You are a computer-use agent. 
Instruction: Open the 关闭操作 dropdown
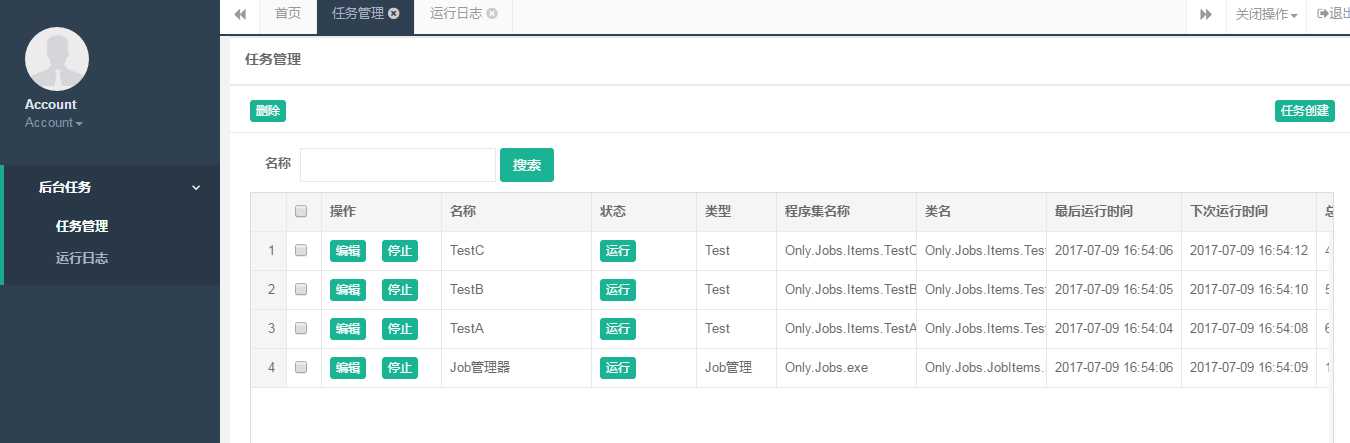(1266, 15)
